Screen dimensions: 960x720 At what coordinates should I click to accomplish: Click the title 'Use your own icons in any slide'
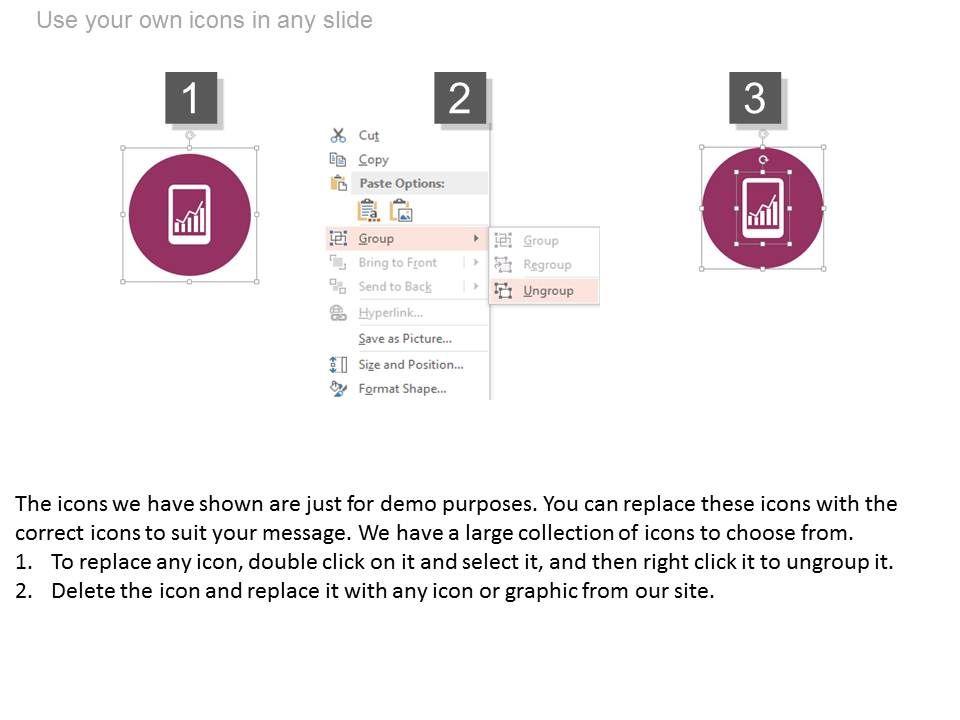click(204, 20)
